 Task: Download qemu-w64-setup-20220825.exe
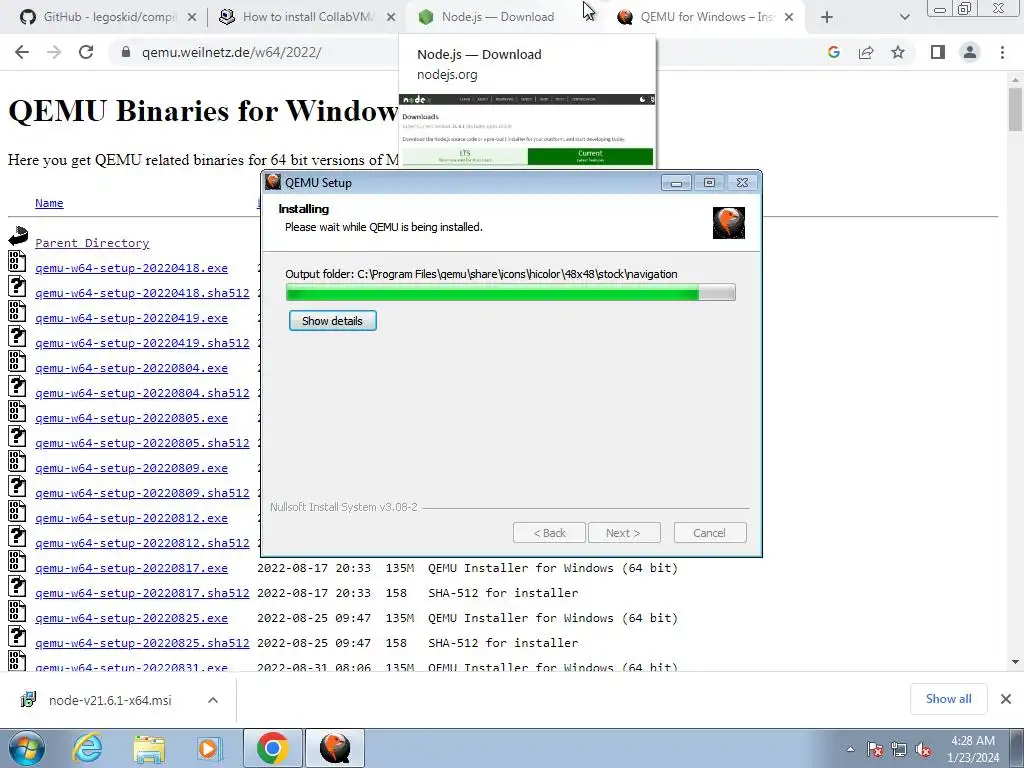tap(131, 618)
